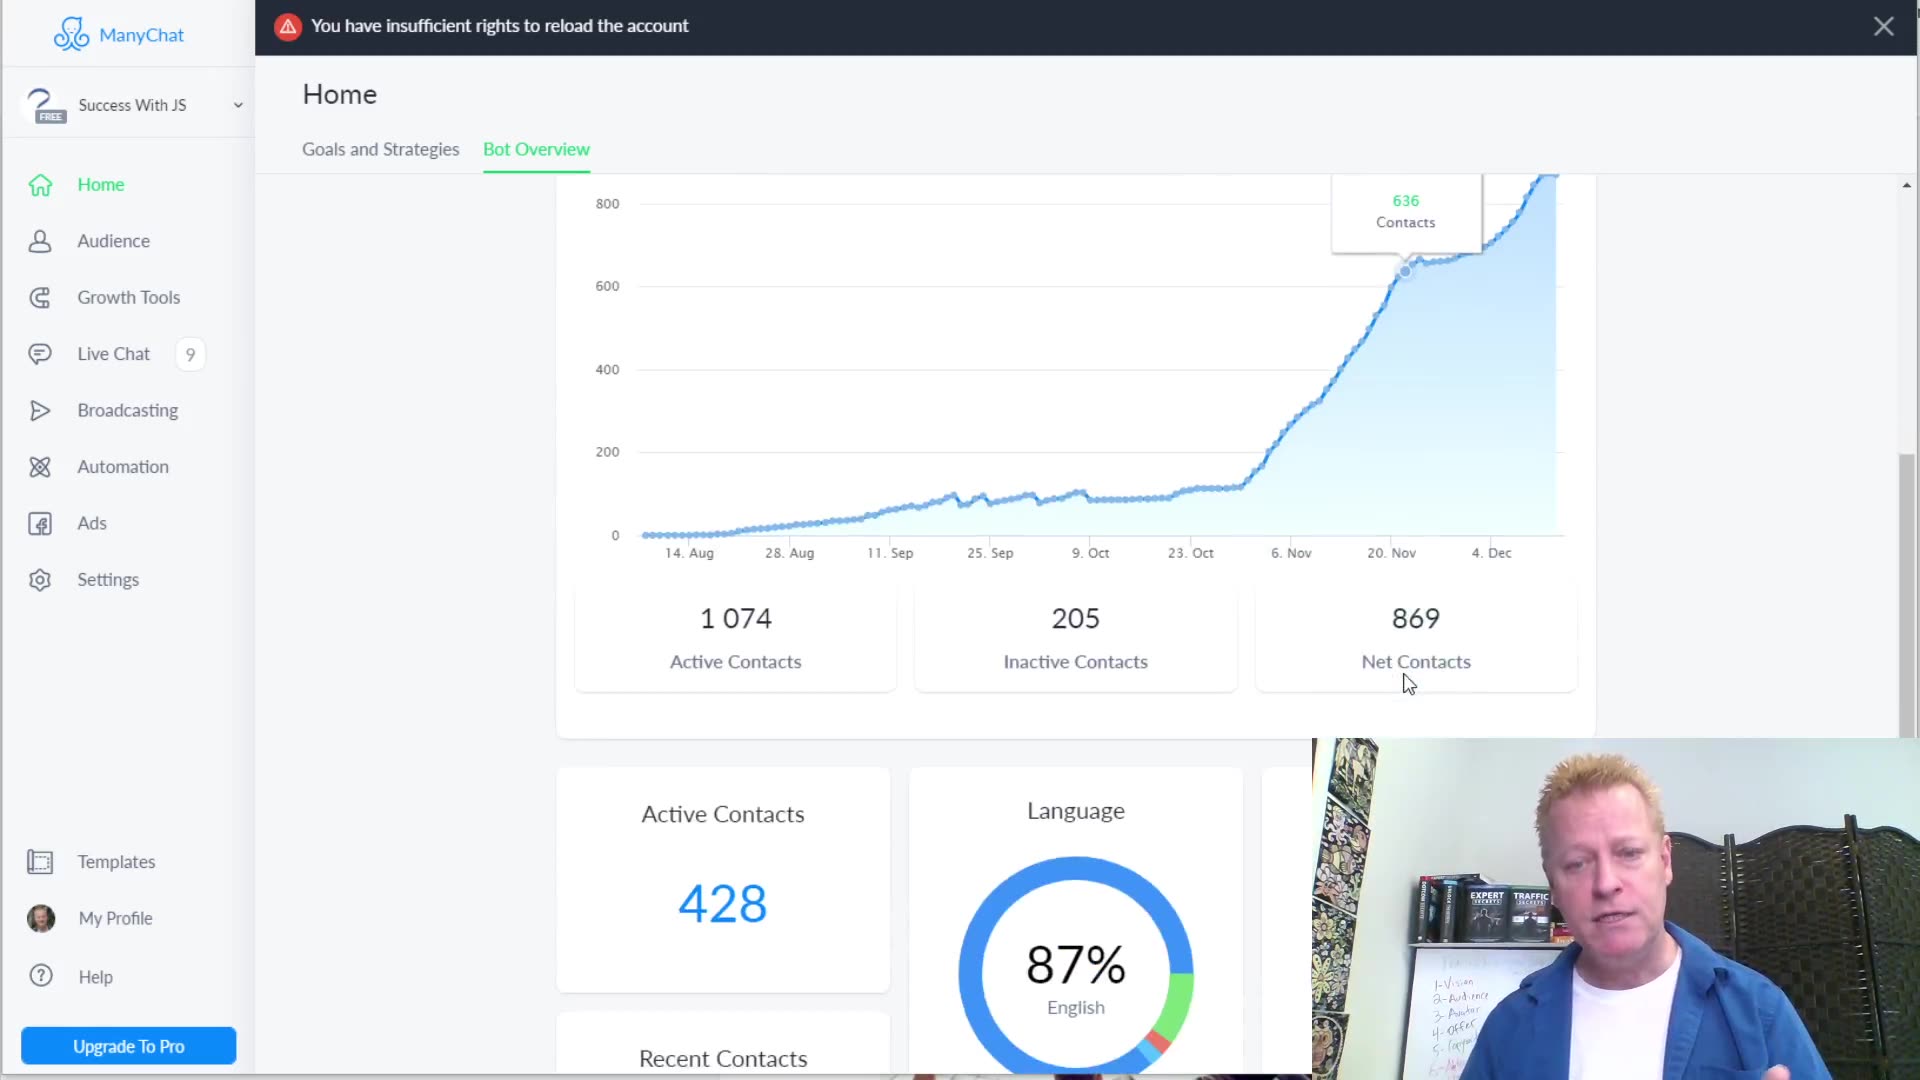Click the Home page heading
Viewport: 1920px width, 1080px height.
[x=340, y=94]
